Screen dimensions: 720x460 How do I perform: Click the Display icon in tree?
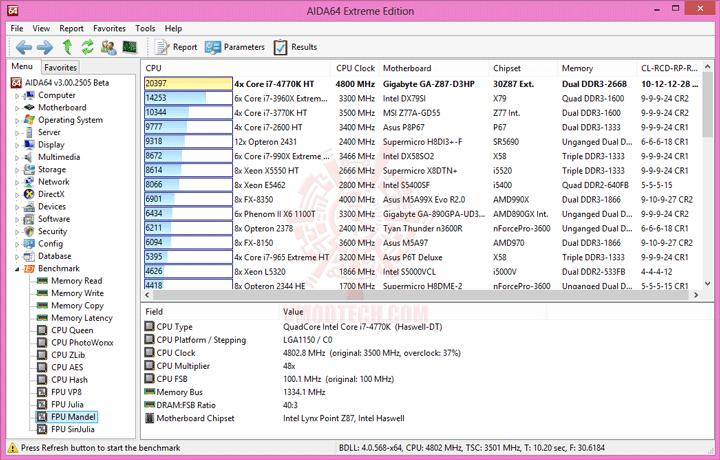coord(29,145)
